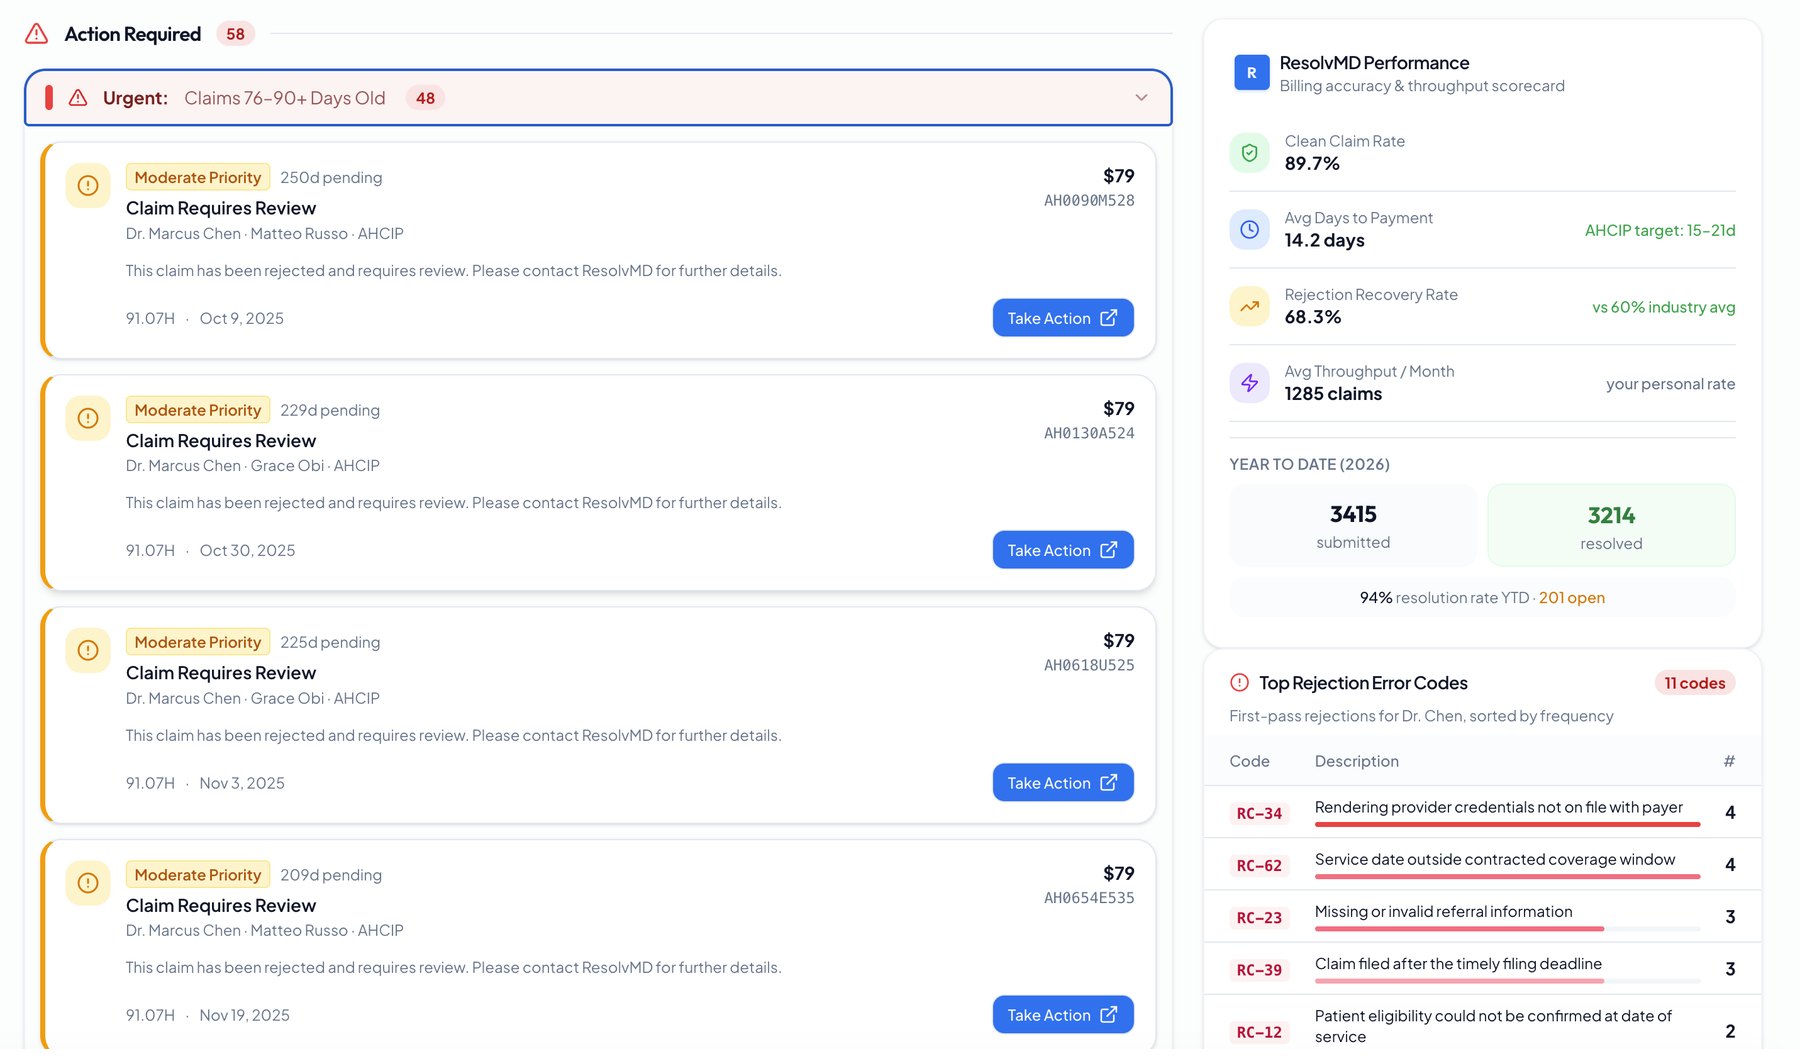Viewport: 1800px width, 1060px height.
Task: Click the Rejection Recovery Rate trend icon
Action: pos(1250,307)
